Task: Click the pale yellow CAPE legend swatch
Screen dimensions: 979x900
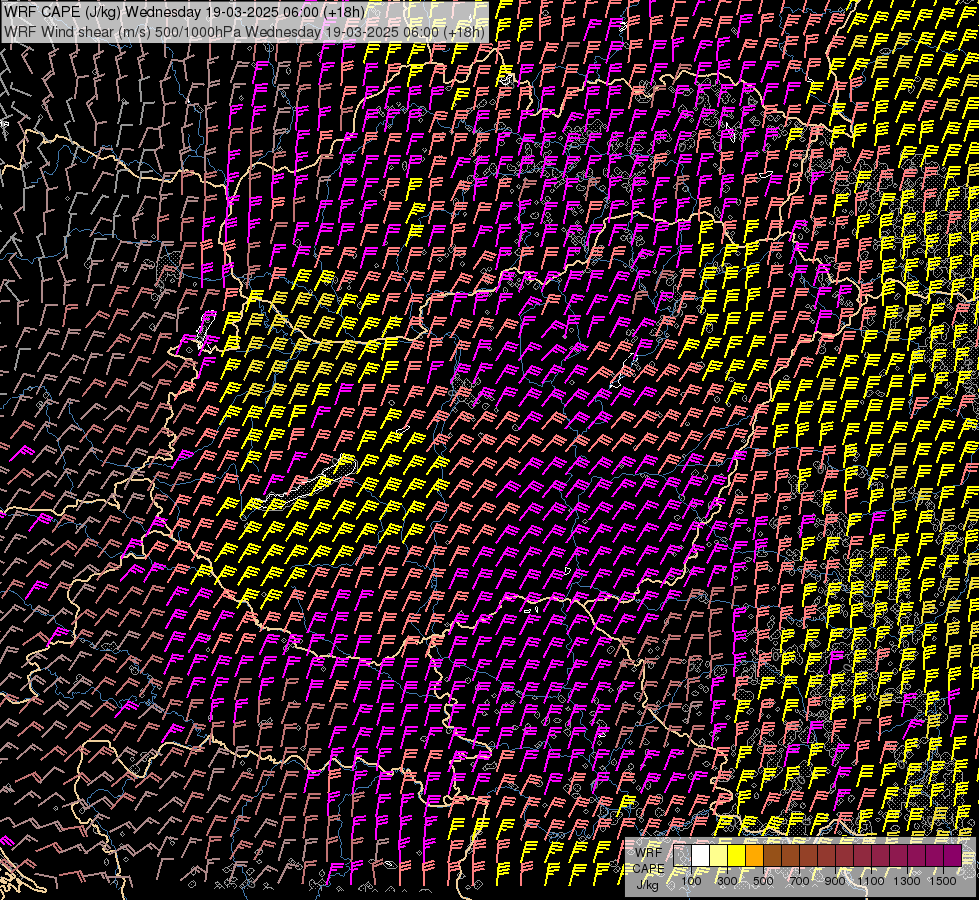Action: tap(719, 856)
